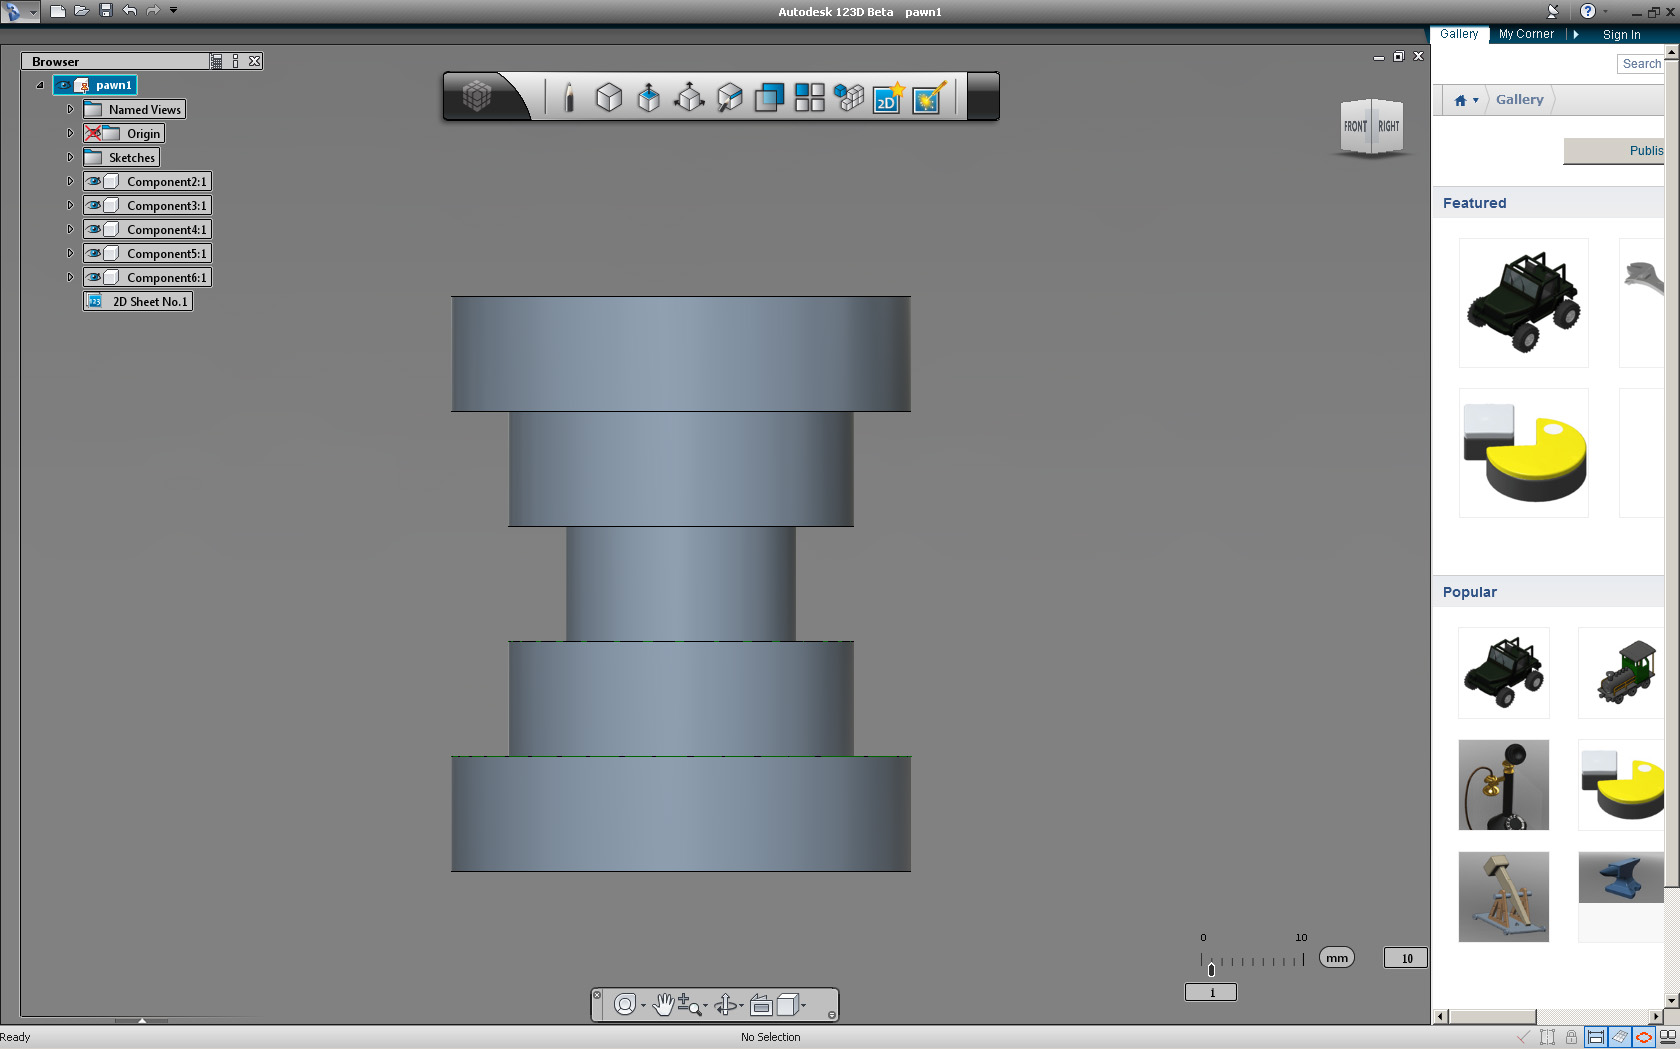The image size is (1680, 1050).
Task: Toggle the lock icon in status bar
Action: [x=1571, y=1037]
